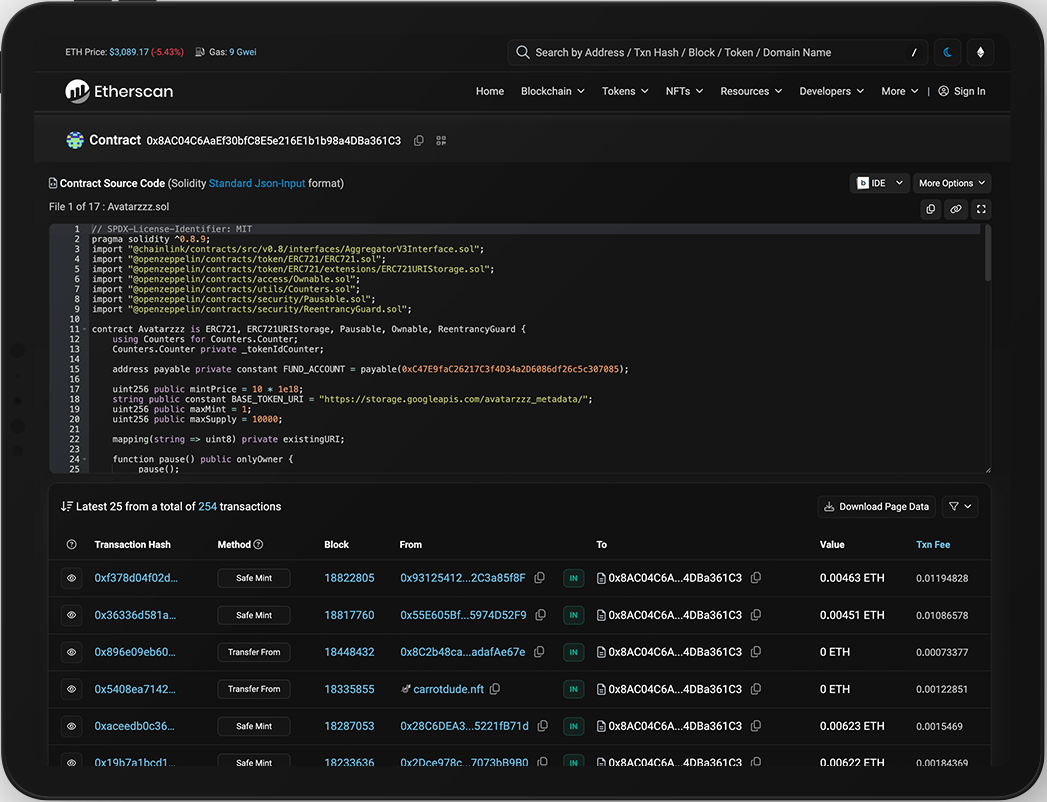Copy the contract address to clipboard
Image resolution: width=1047 pixels, height=802 pixels.
(x=419, y=141)
